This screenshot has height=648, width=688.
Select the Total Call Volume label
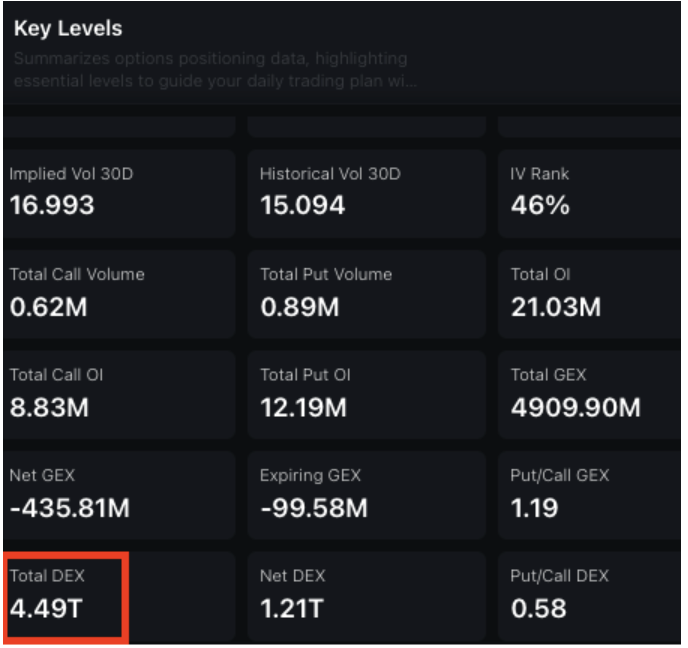pos(77,275)
